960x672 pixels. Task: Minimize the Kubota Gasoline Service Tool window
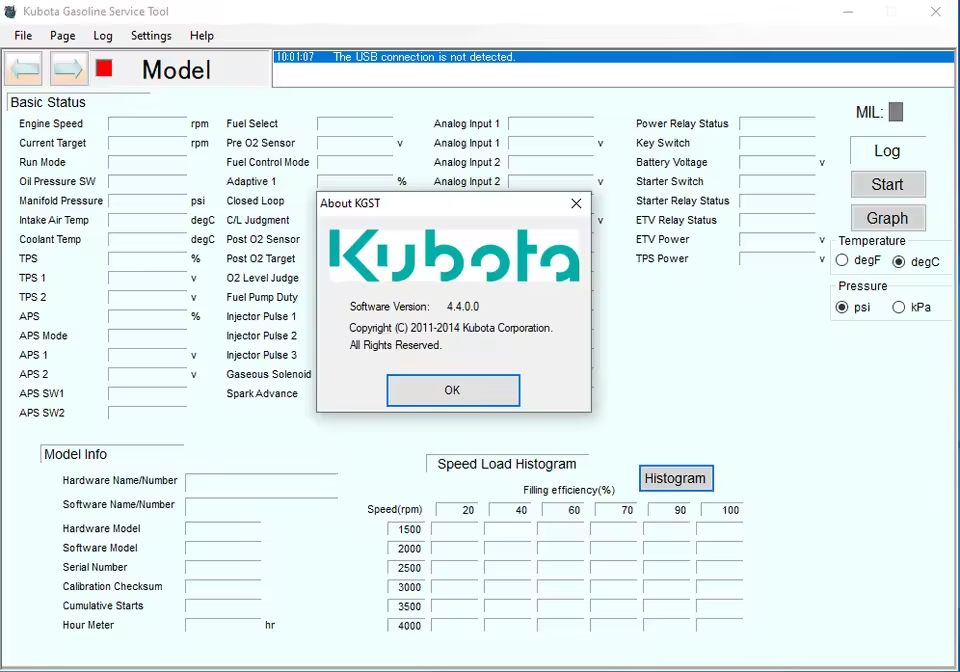click(848, 12)
